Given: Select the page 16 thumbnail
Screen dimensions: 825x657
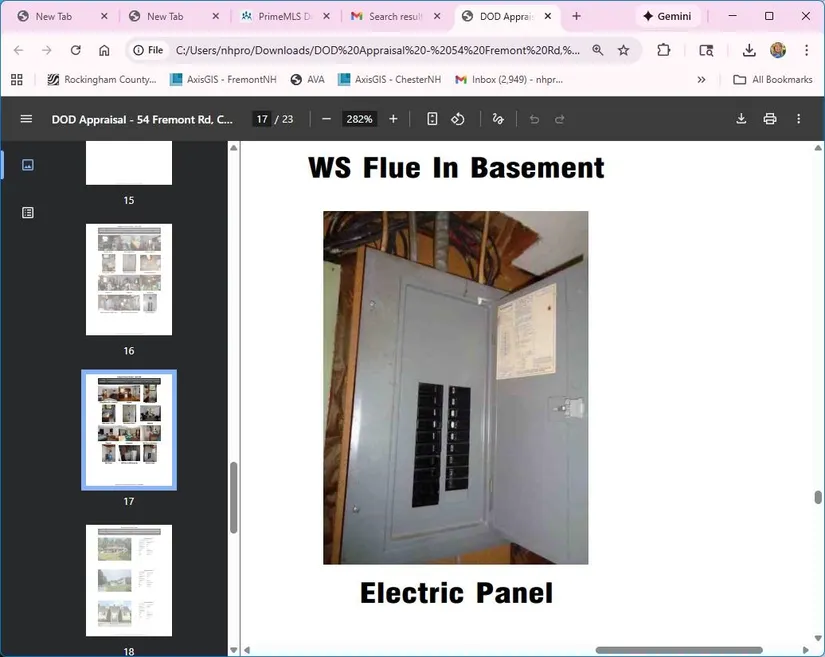Looking at the screenshot, I should click(x=129, y=279).
